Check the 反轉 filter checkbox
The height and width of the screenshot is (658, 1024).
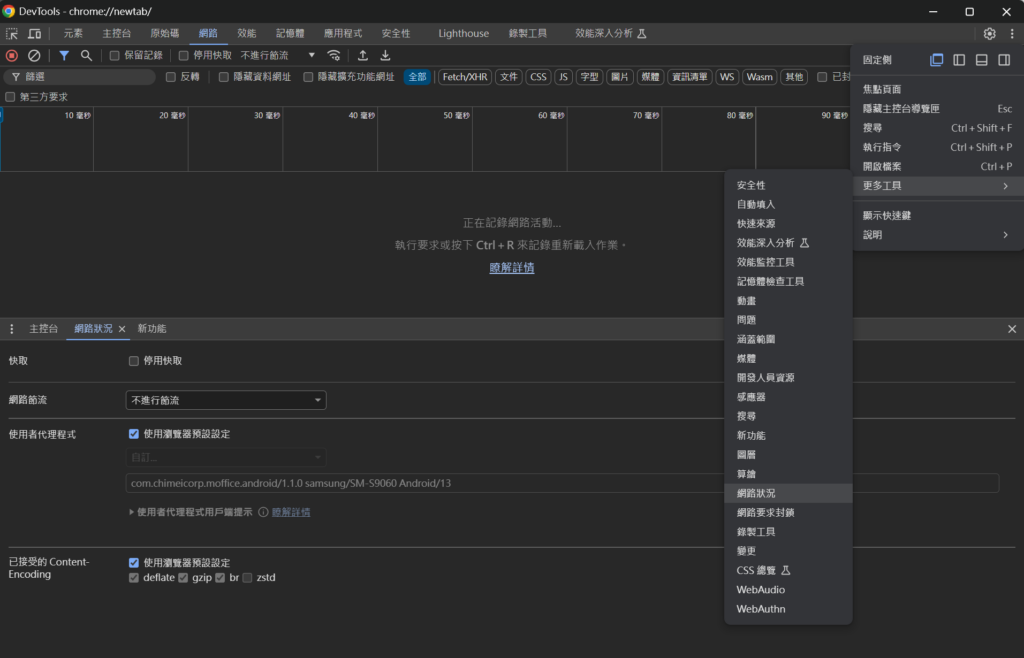coord(170,77)
